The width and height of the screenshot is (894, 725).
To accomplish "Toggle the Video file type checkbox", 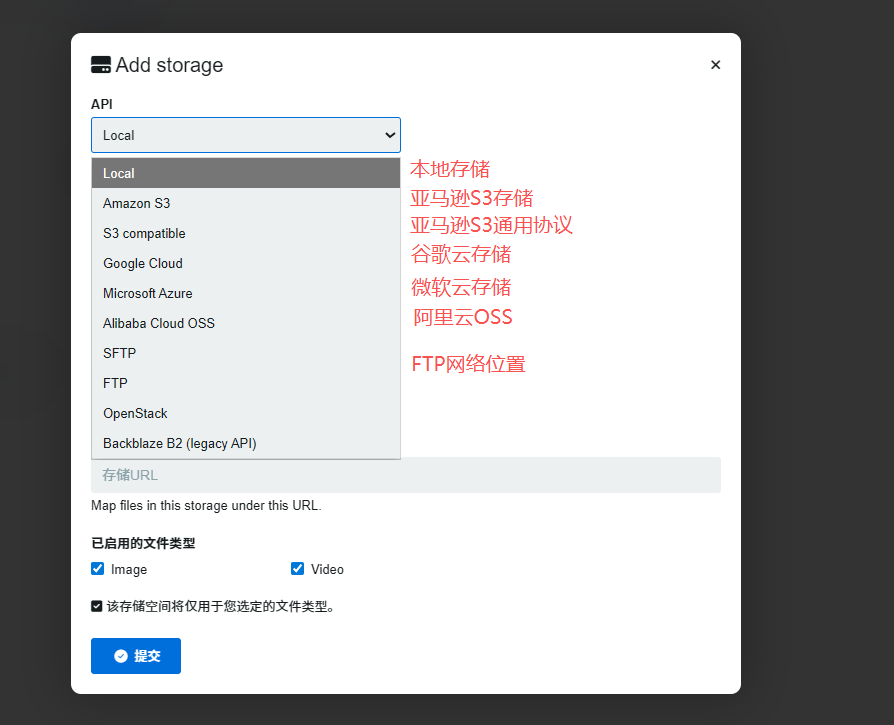I will pos(297,568).
